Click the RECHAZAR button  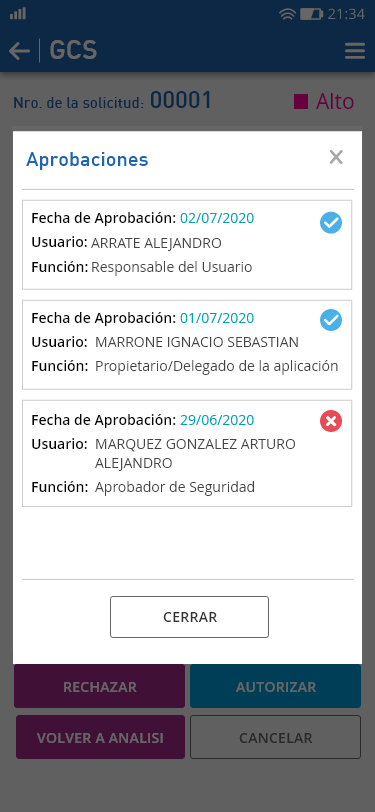pyautogui.click(x=99, y=687)
